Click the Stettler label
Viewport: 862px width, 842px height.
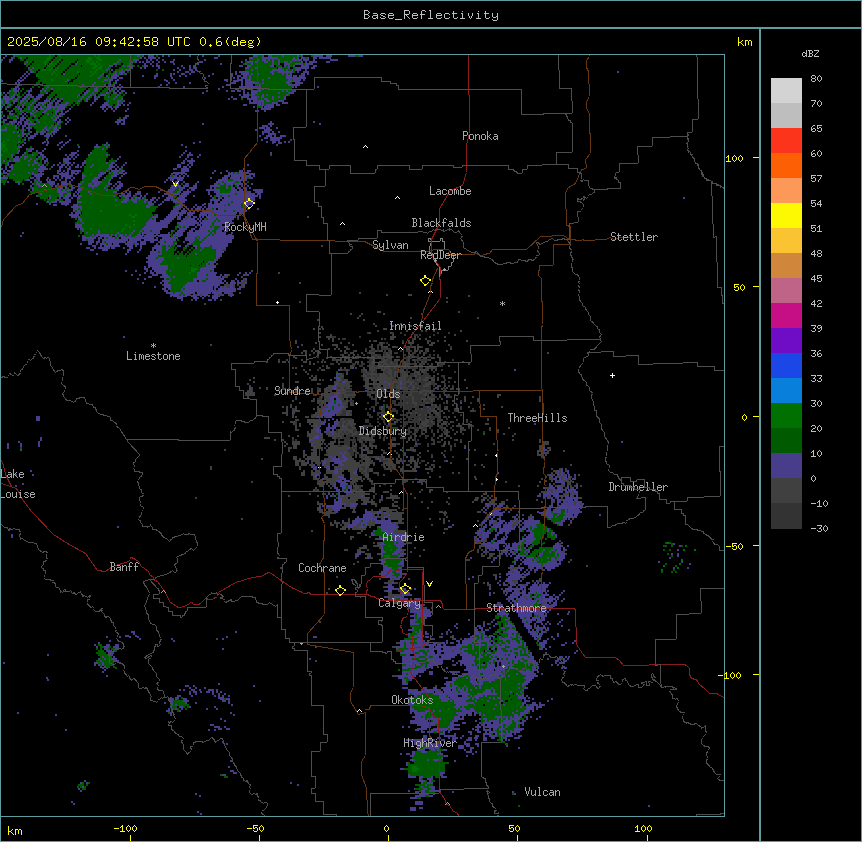(634, 237)
